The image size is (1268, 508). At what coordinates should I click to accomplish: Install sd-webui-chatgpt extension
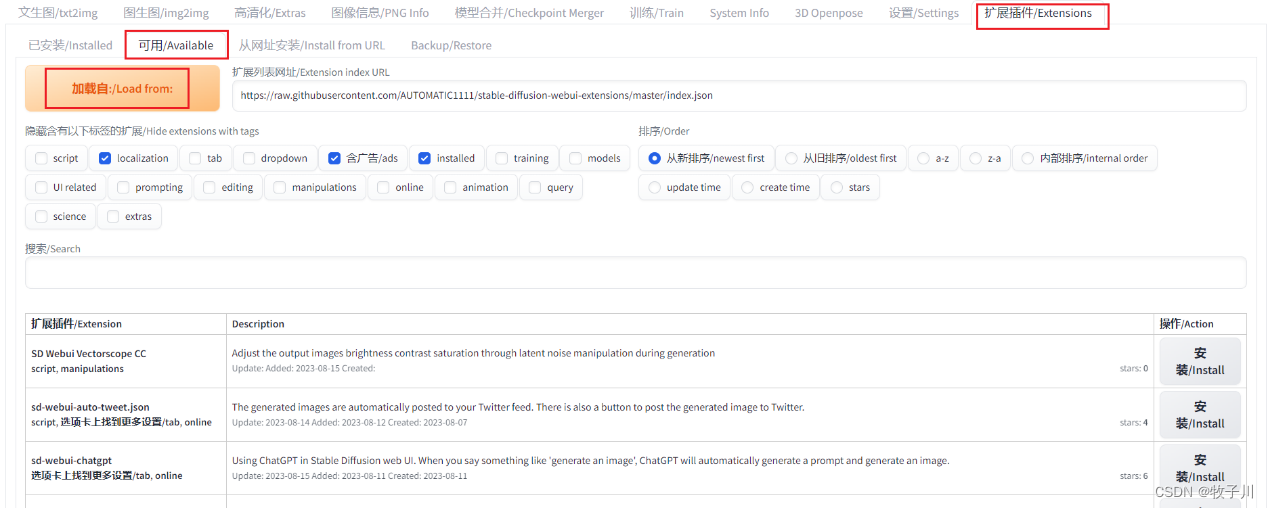pyautogui.click(x=1200, y=468)
